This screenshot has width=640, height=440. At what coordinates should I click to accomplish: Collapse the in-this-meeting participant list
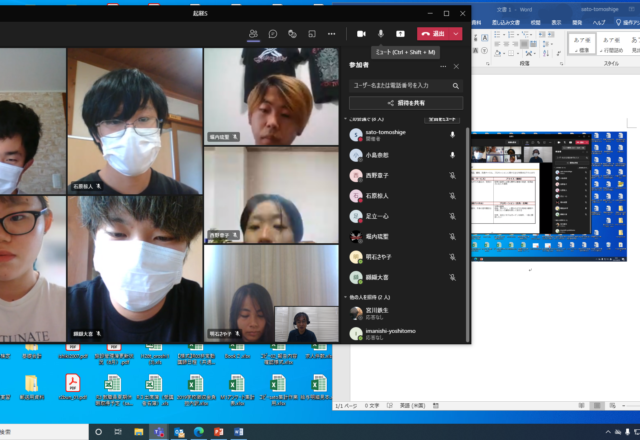point(345,119)
